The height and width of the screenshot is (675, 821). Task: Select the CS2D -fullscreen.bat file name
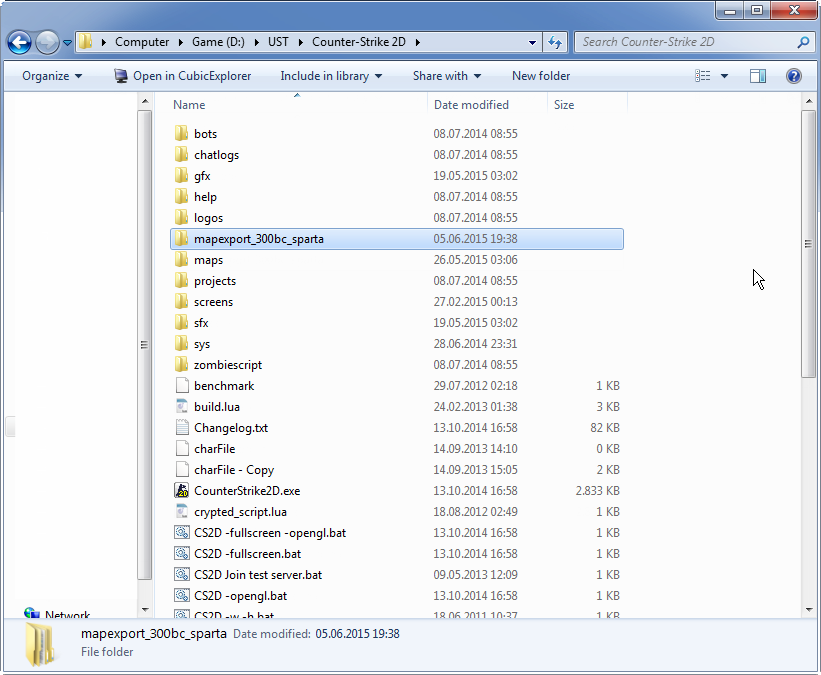[x=247, y=554]
